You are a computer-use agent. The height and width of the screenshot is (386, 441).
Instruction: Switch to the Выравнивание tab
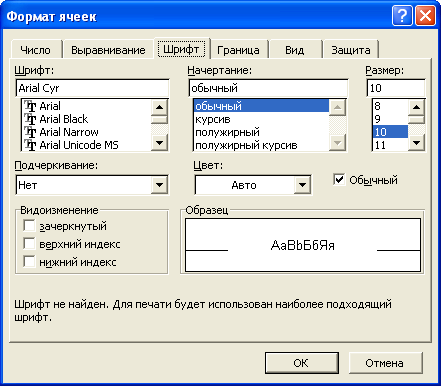point(108,50)
